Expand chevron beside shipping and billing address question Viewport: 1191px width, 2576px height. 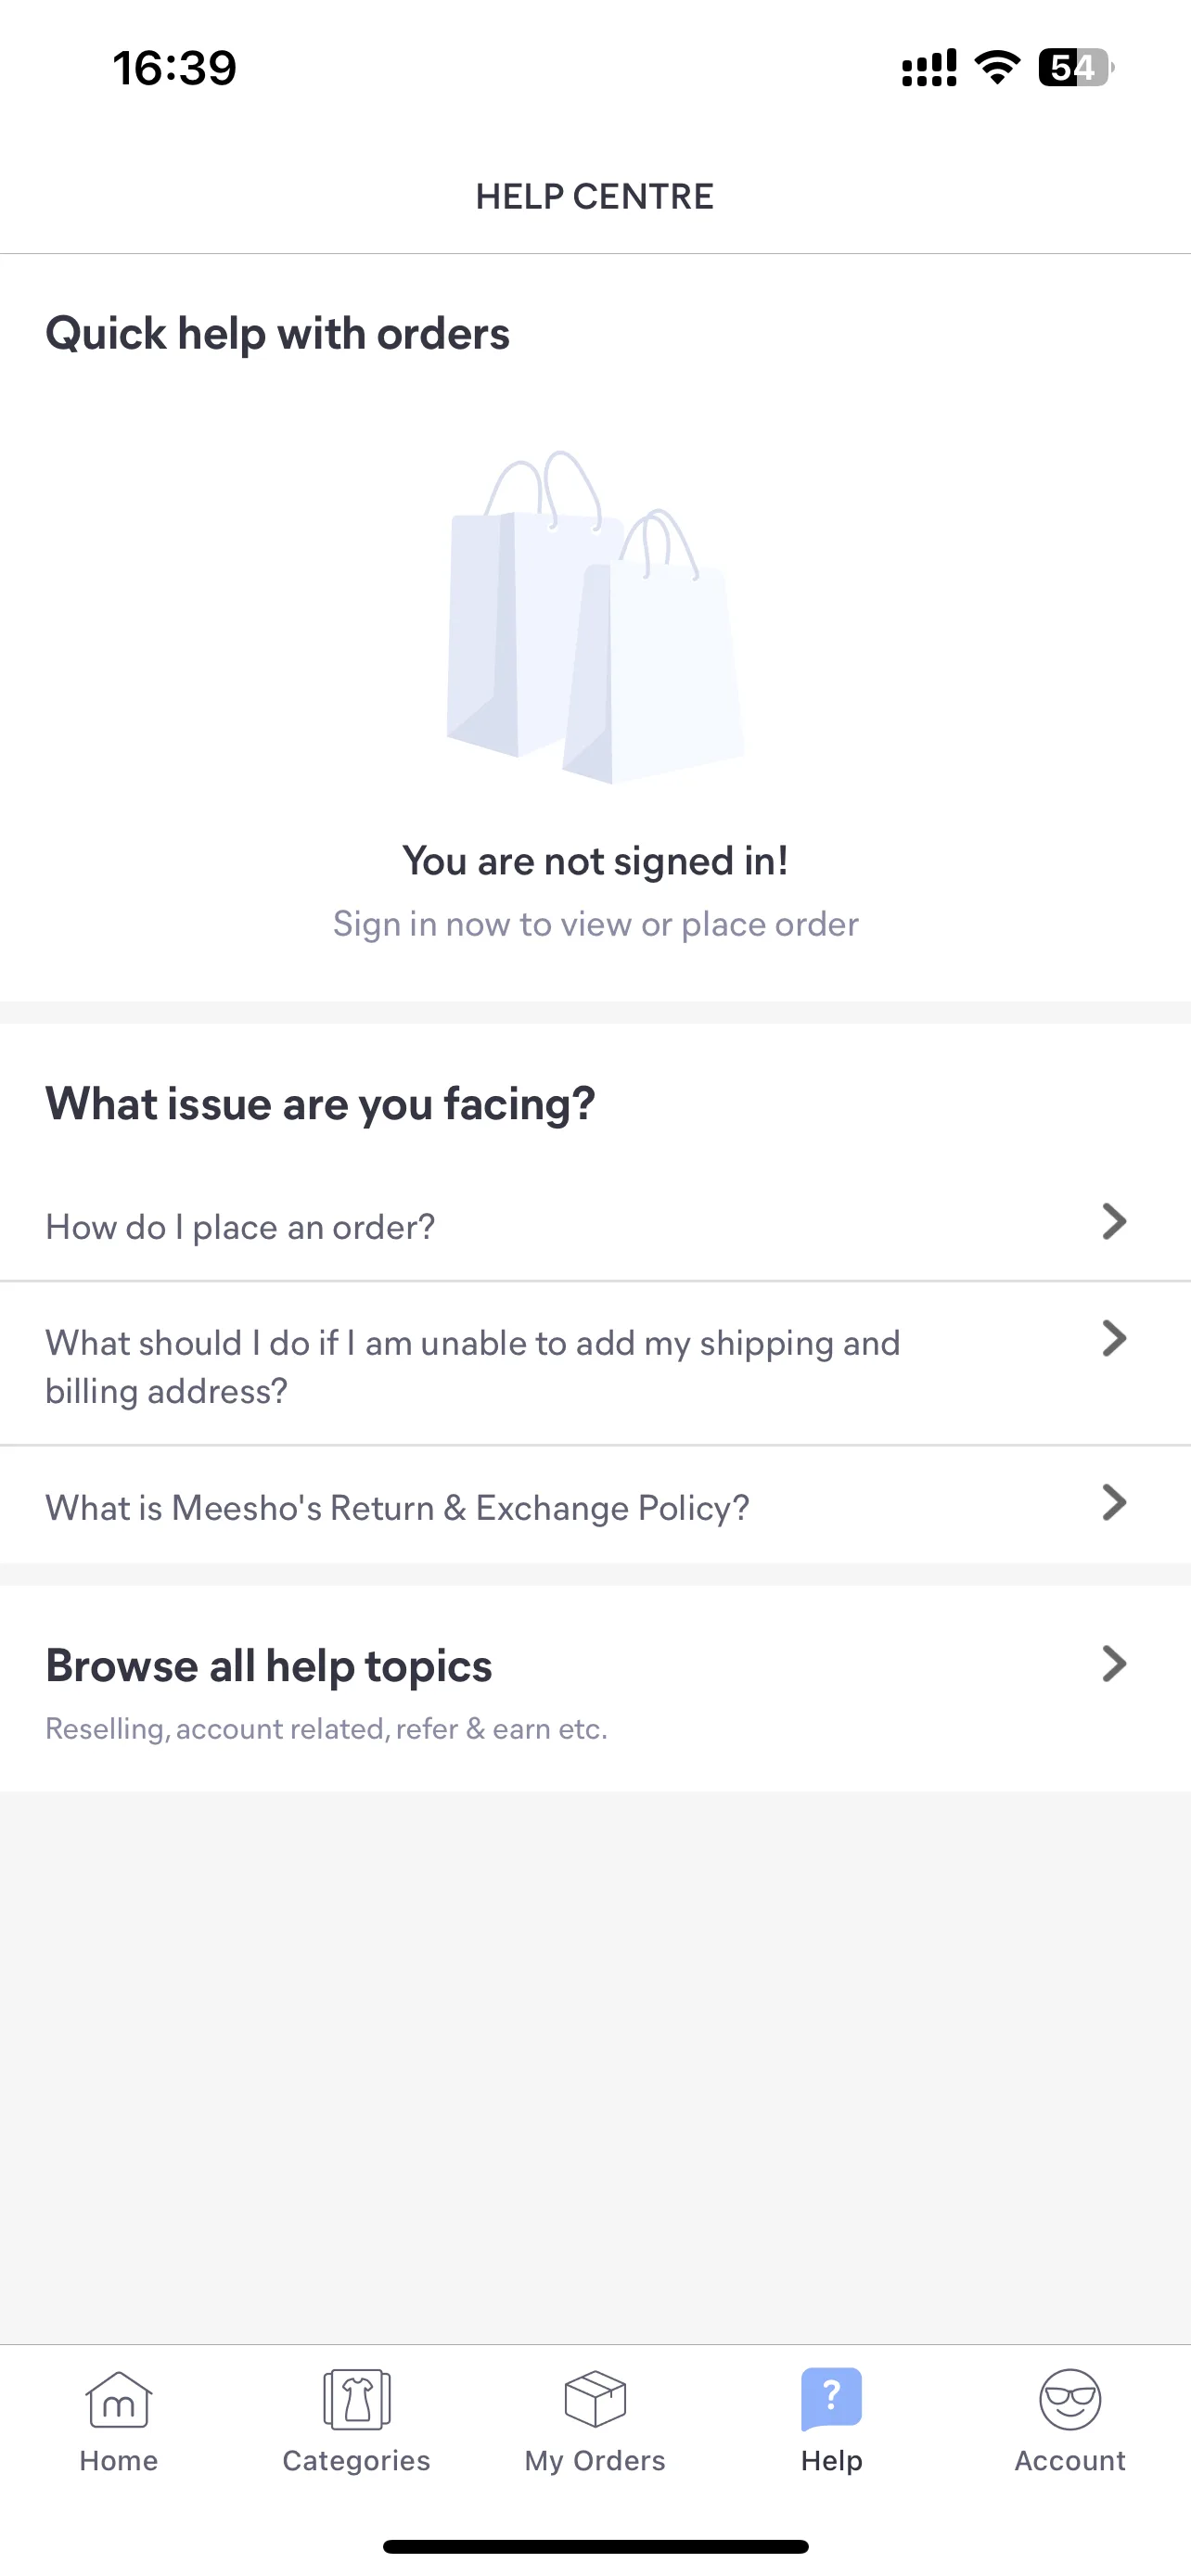pos(1114,1338)
